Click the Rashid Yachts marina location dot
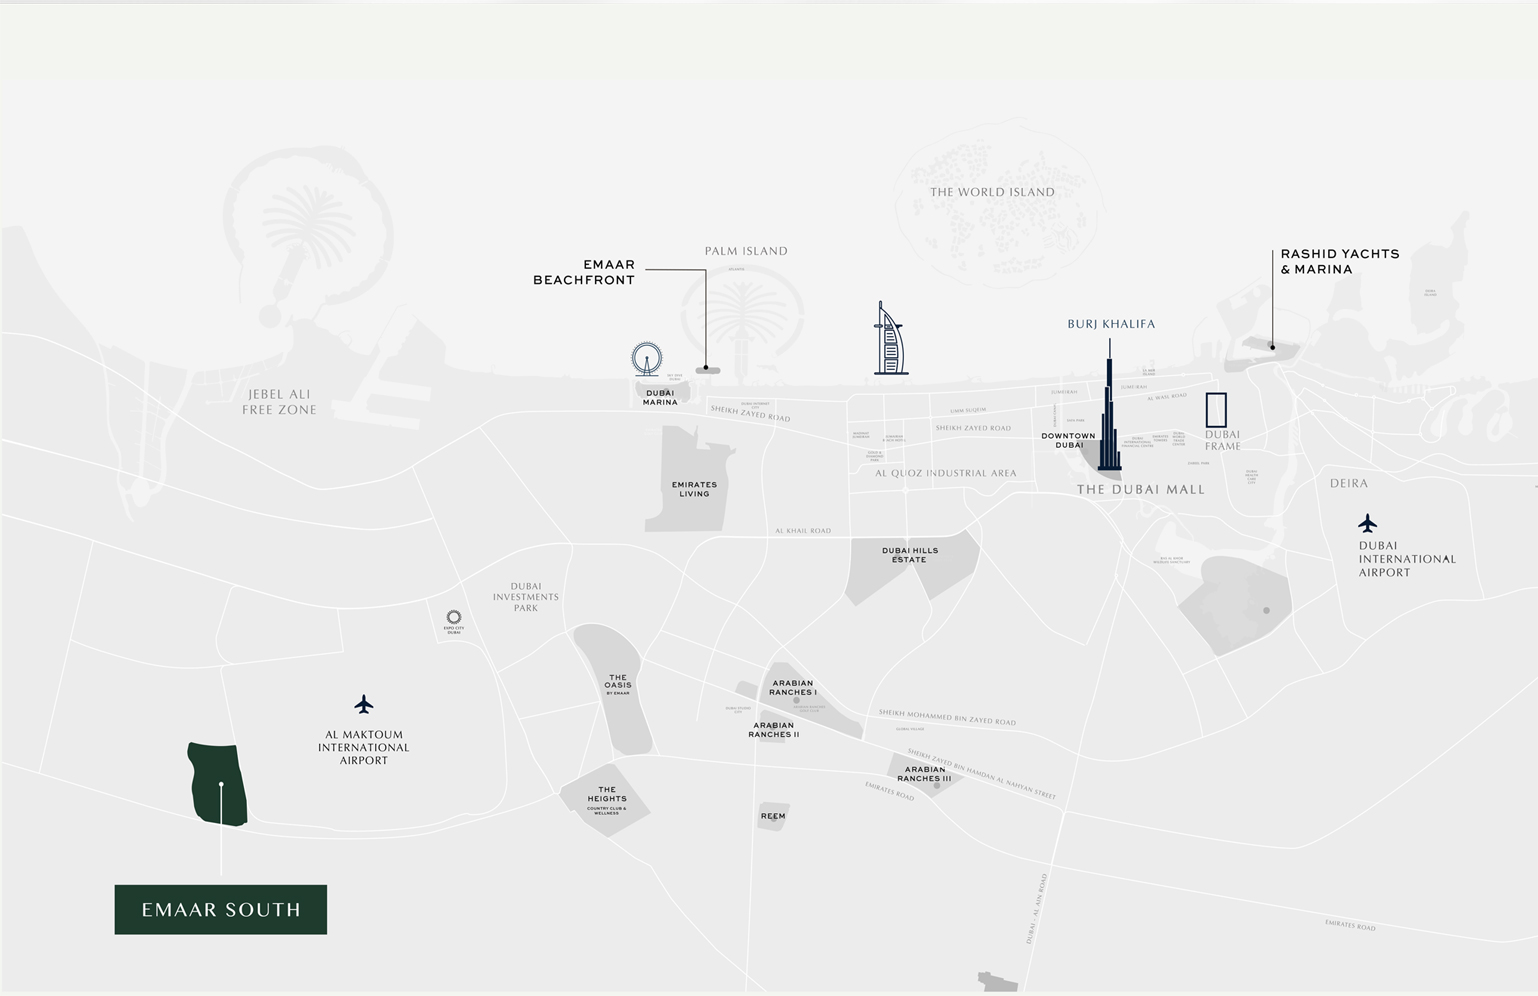 pos(1273,347)
